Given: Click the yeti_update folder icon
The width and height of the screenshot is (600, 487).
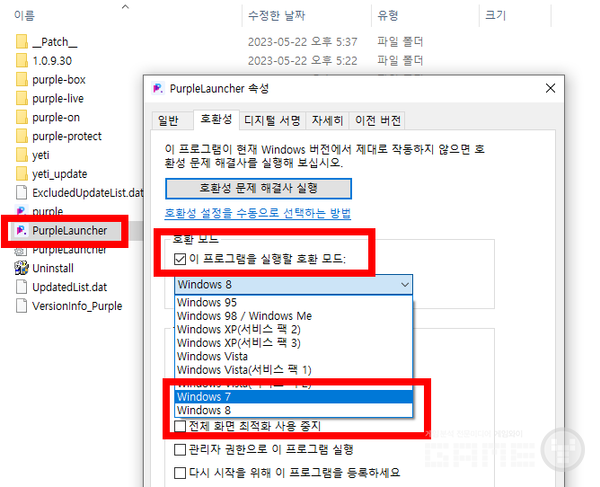Looking at the screenshot, I should tap(22, 173).
